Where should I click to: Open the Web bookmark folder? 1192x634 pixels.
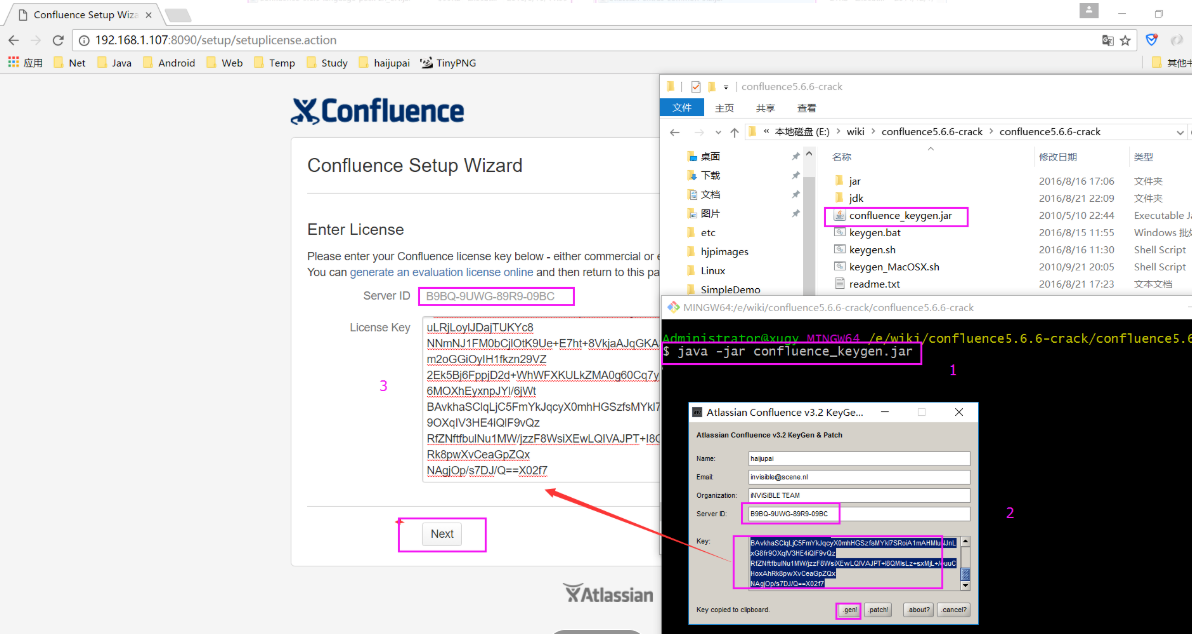click(224, 63)
